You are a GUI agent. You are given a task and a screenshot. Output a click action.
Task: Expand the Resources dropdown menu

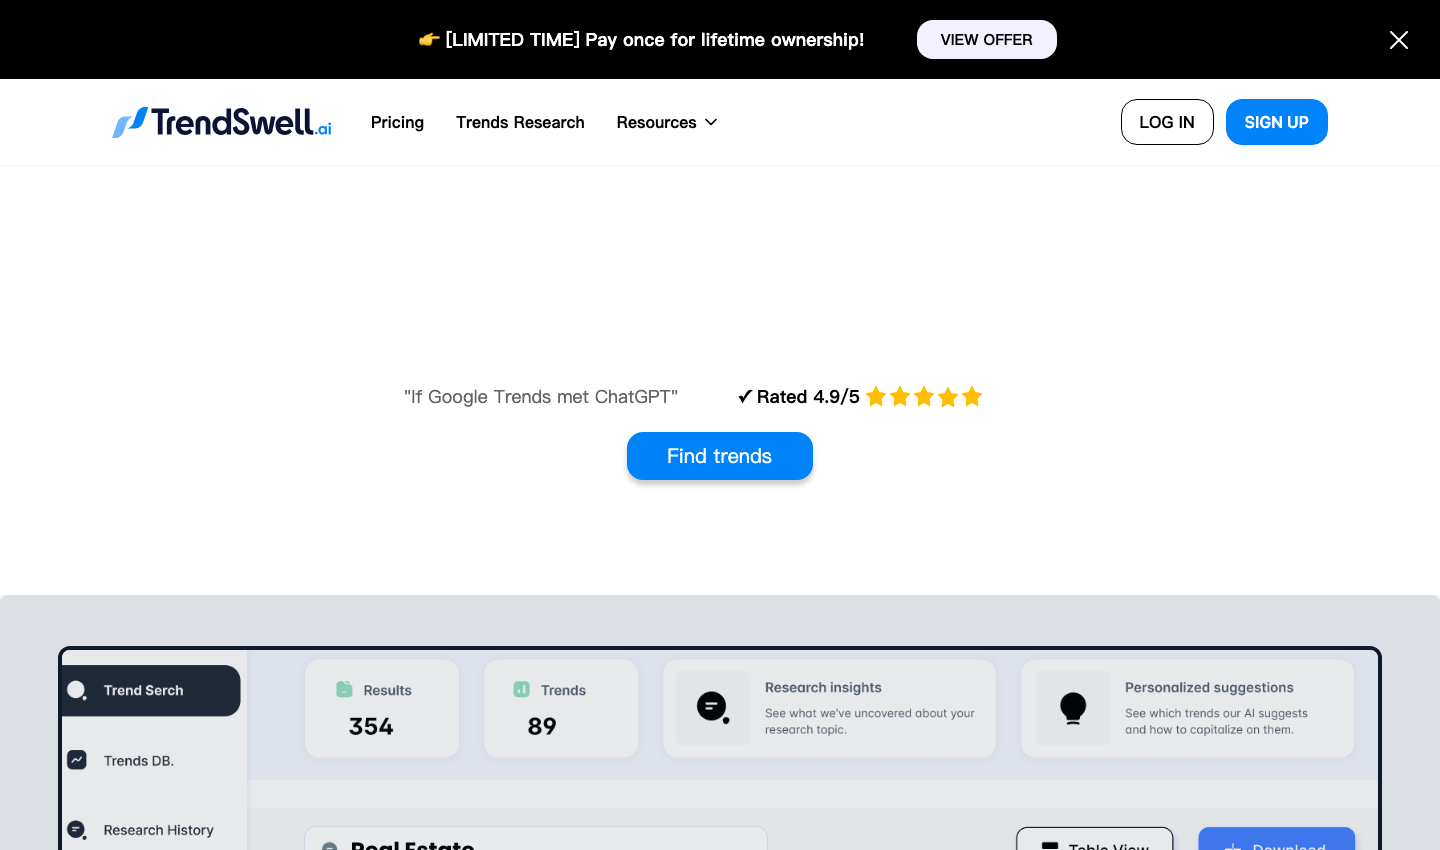pyautogui.click(x=667, y=122)
